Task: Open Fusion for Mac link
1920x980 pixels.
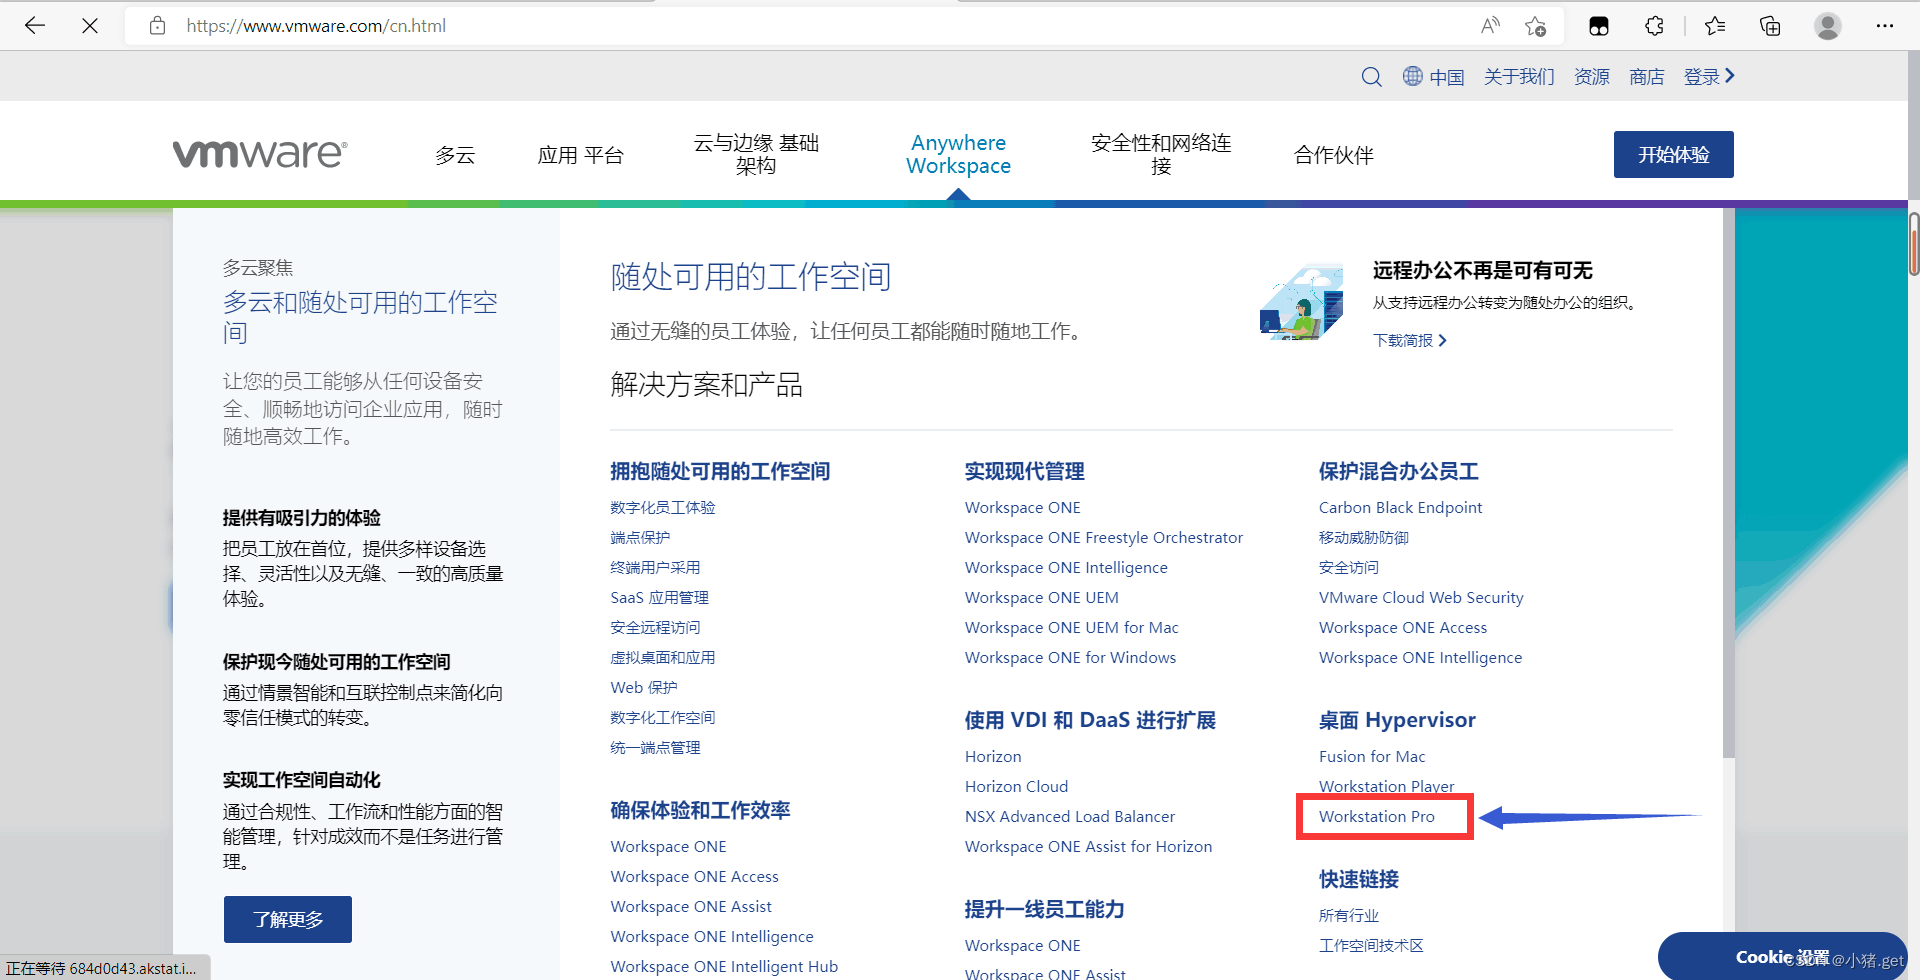Action: (1372, 756)
